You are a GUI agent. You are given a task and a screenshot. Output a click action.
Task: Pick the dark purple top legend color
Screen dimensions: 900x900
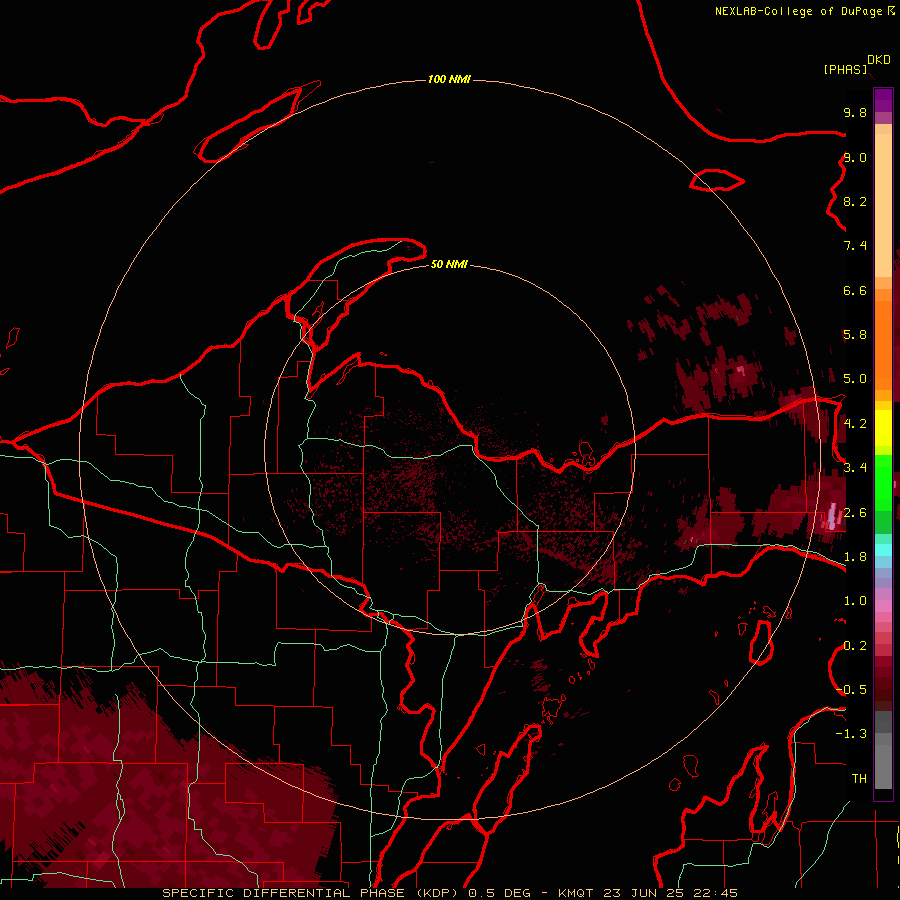pos(883,100)
